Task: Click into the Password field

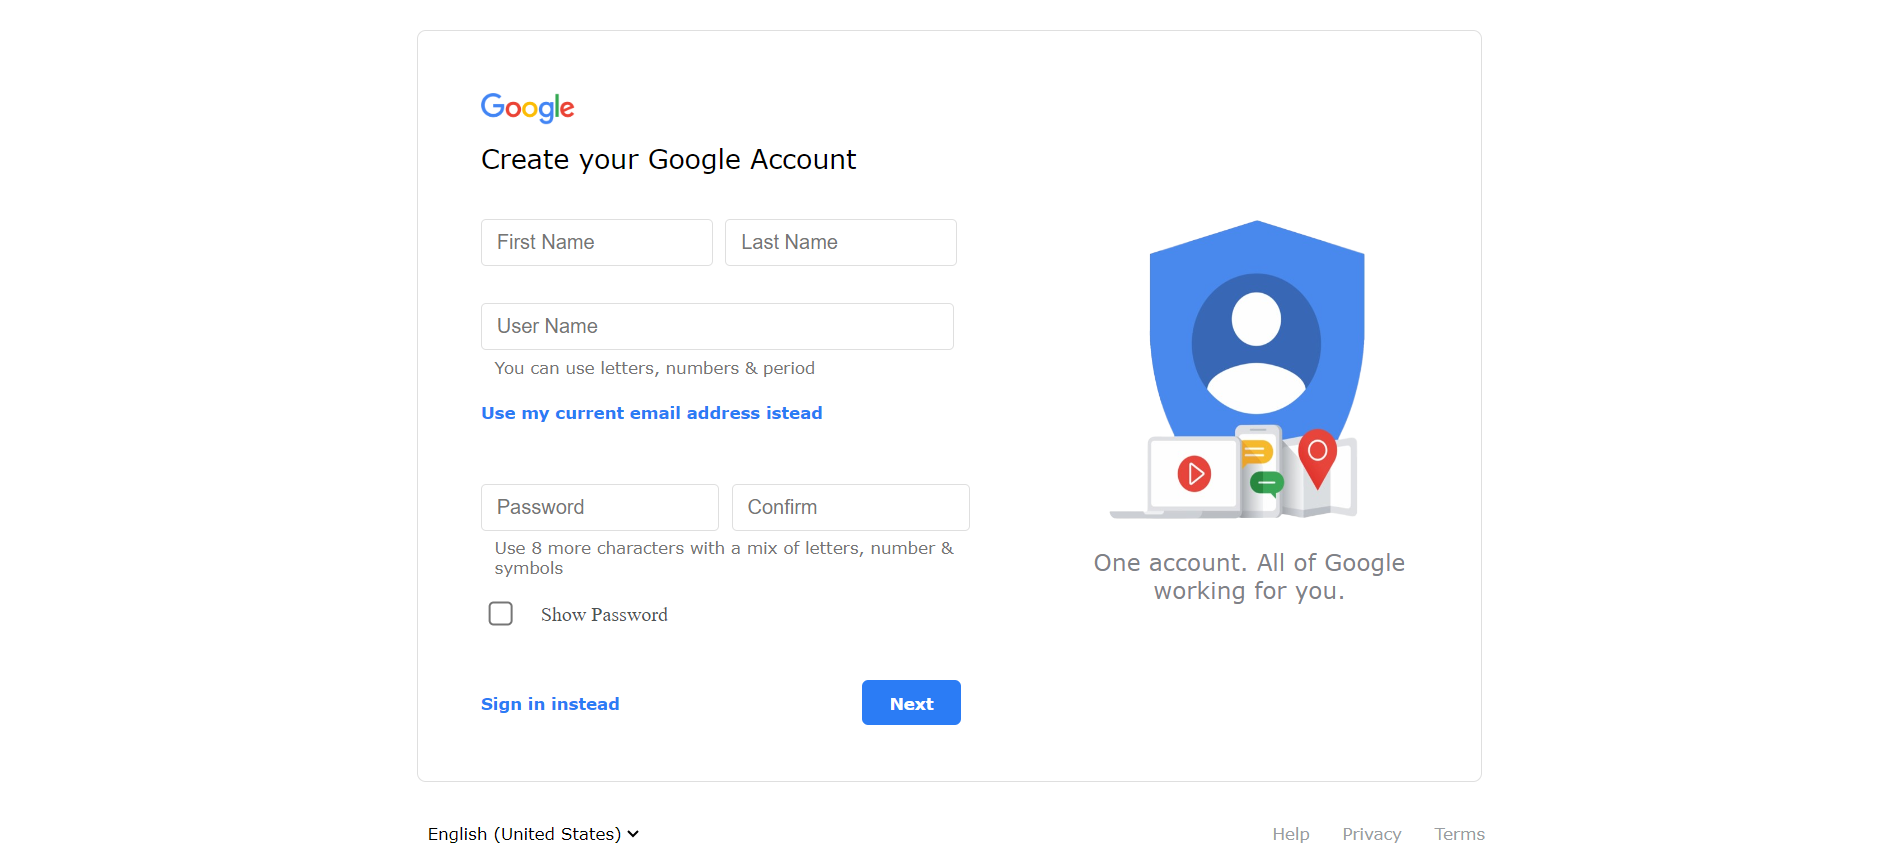Action: point(600,508)
